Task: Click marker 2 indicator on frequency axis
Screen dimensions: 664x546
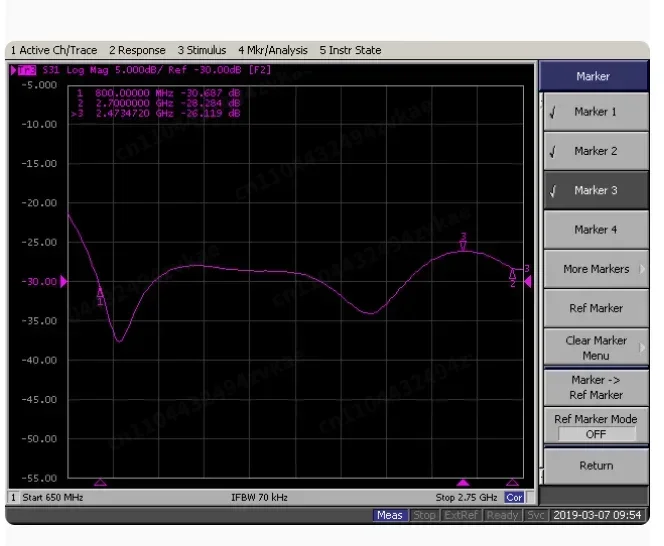Action: [512, 482]
